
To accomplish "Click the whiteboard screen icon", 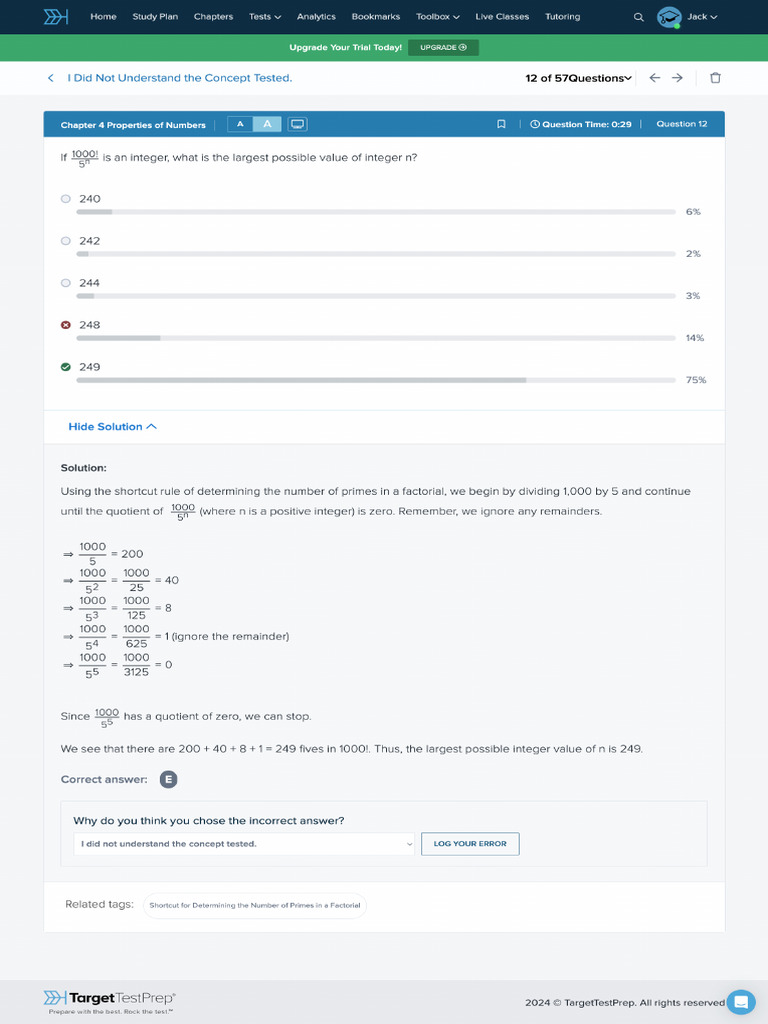I will [297, 125].
